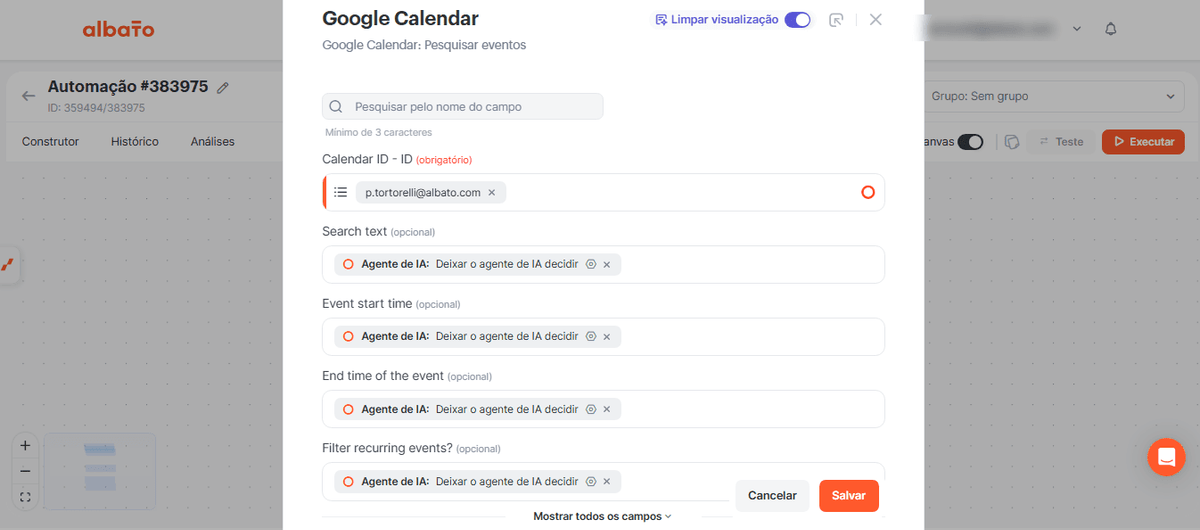Click the Pesquisar pelo nome do campo field
The image size is (1200, 530).
click(x=463, y=106)
